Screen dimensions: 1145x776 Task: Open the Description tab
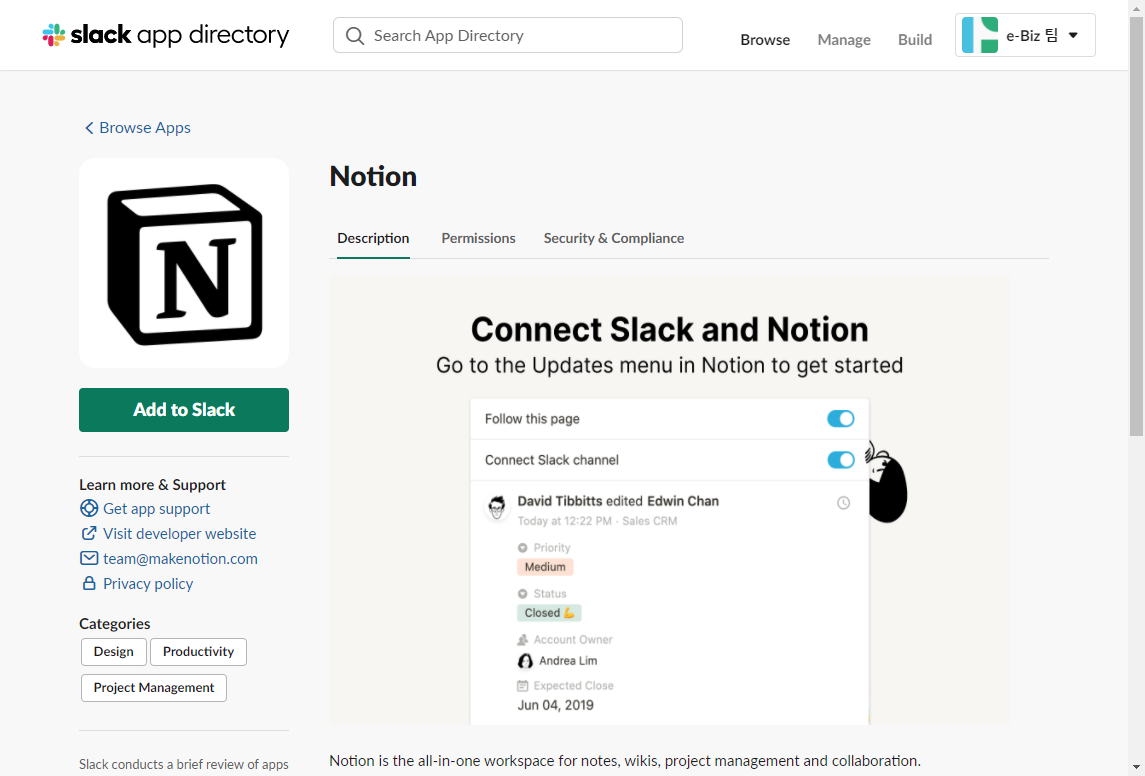(x=373, y=238)
